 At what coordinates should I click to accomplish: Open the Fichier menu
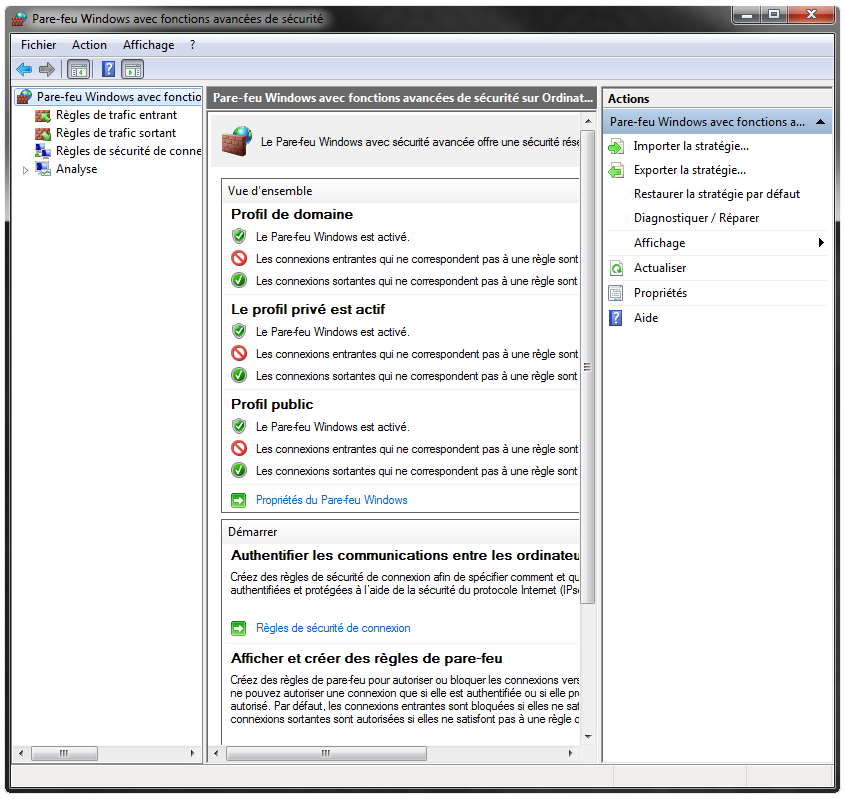coord(38,45)
